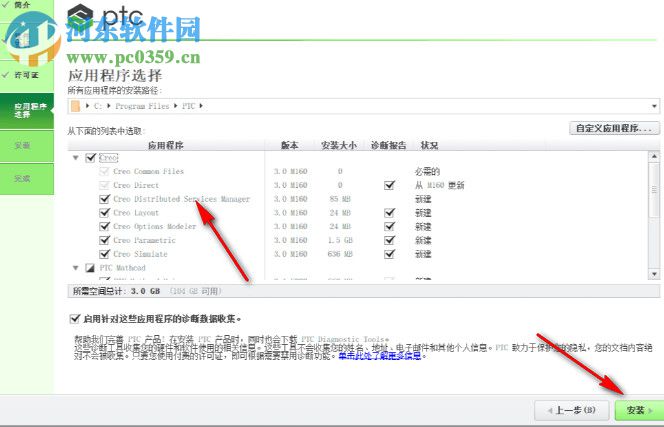Click the application list scrollbar thumb
664x427 pixels.
click(x=654, y=189)
